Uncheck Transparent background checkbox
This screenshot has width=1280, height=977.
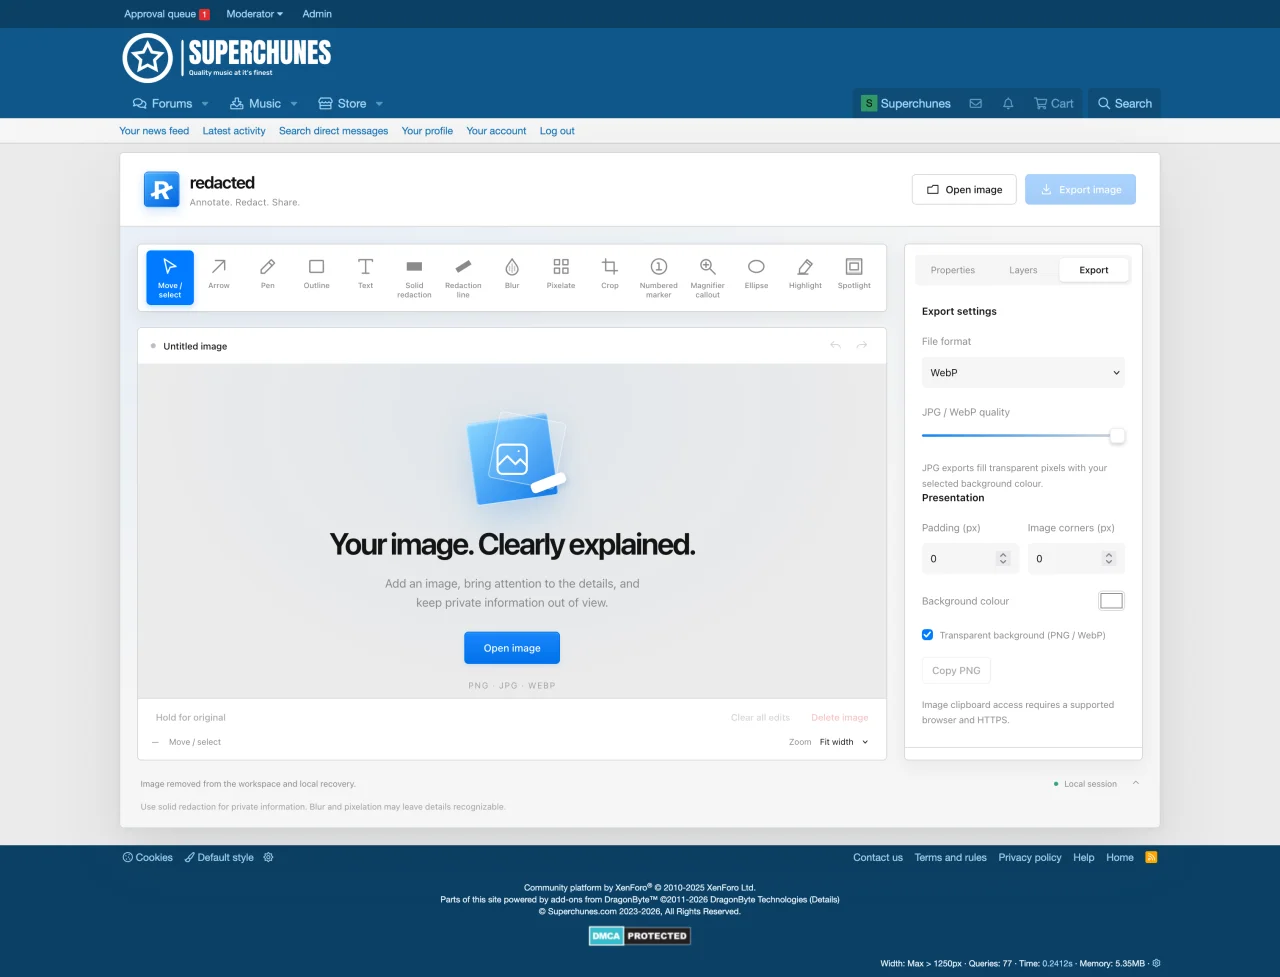tap(927, 635)
